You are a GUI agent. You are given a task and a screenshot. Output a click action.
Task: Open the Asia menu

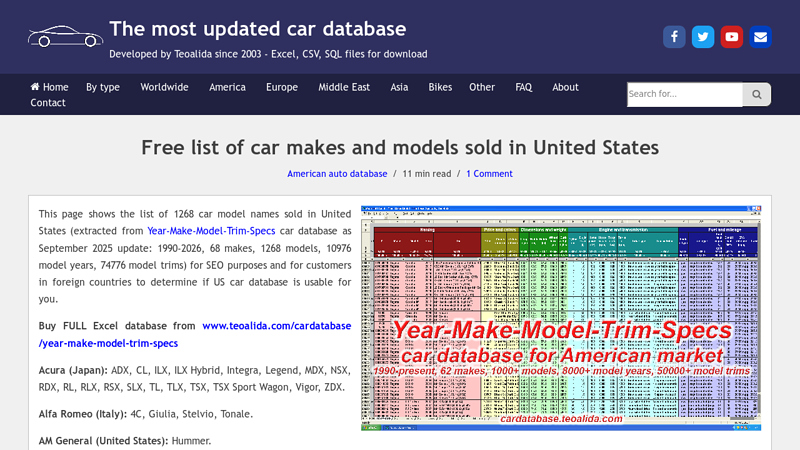tap(399, 87)
